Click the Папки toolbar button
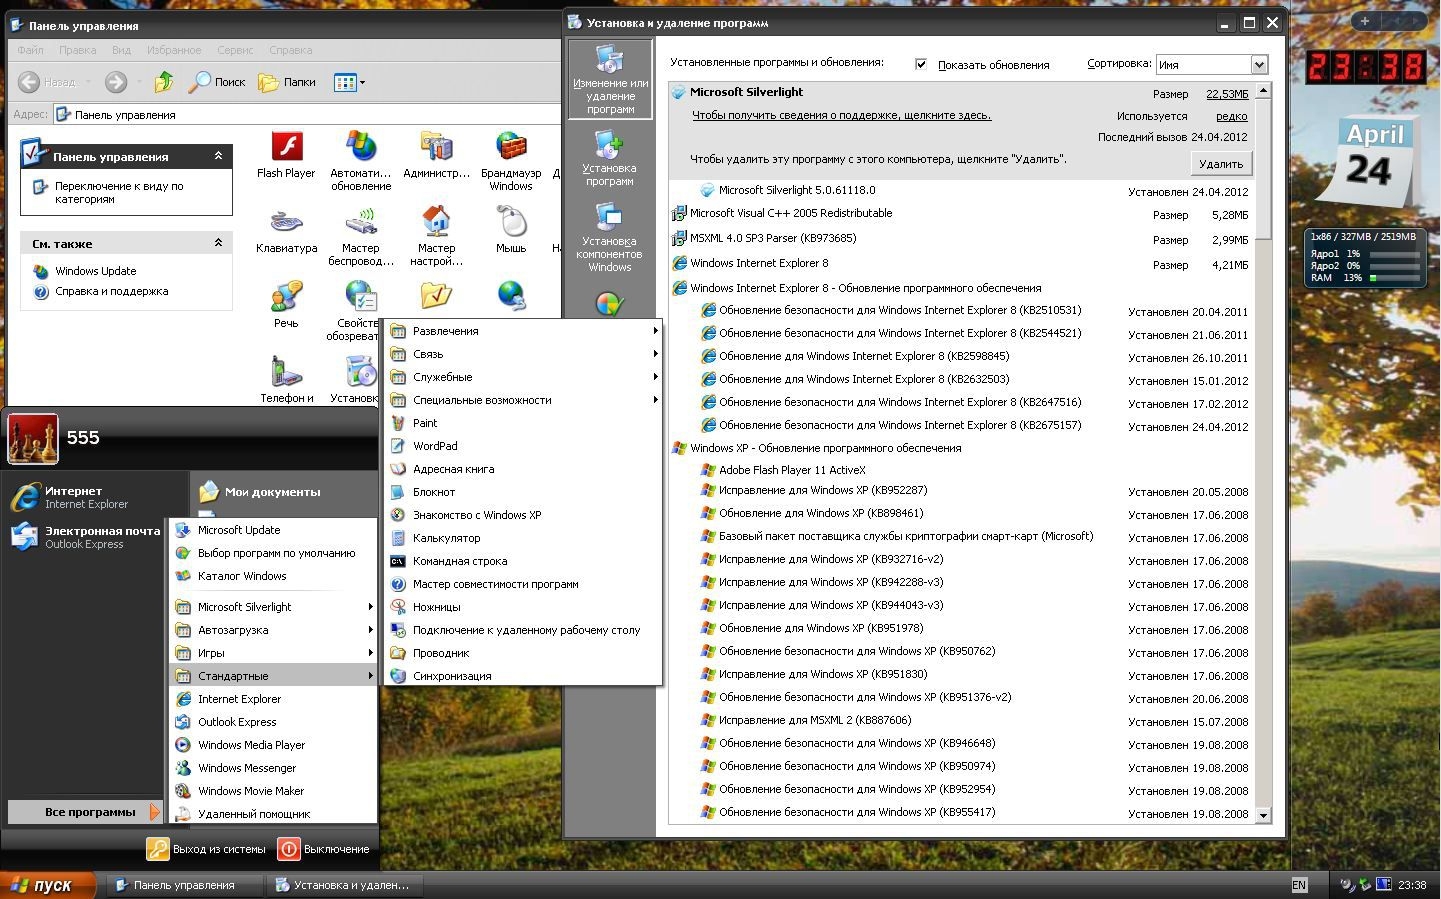This screenshot has width=1441, height=899. [x=287, y=82]
